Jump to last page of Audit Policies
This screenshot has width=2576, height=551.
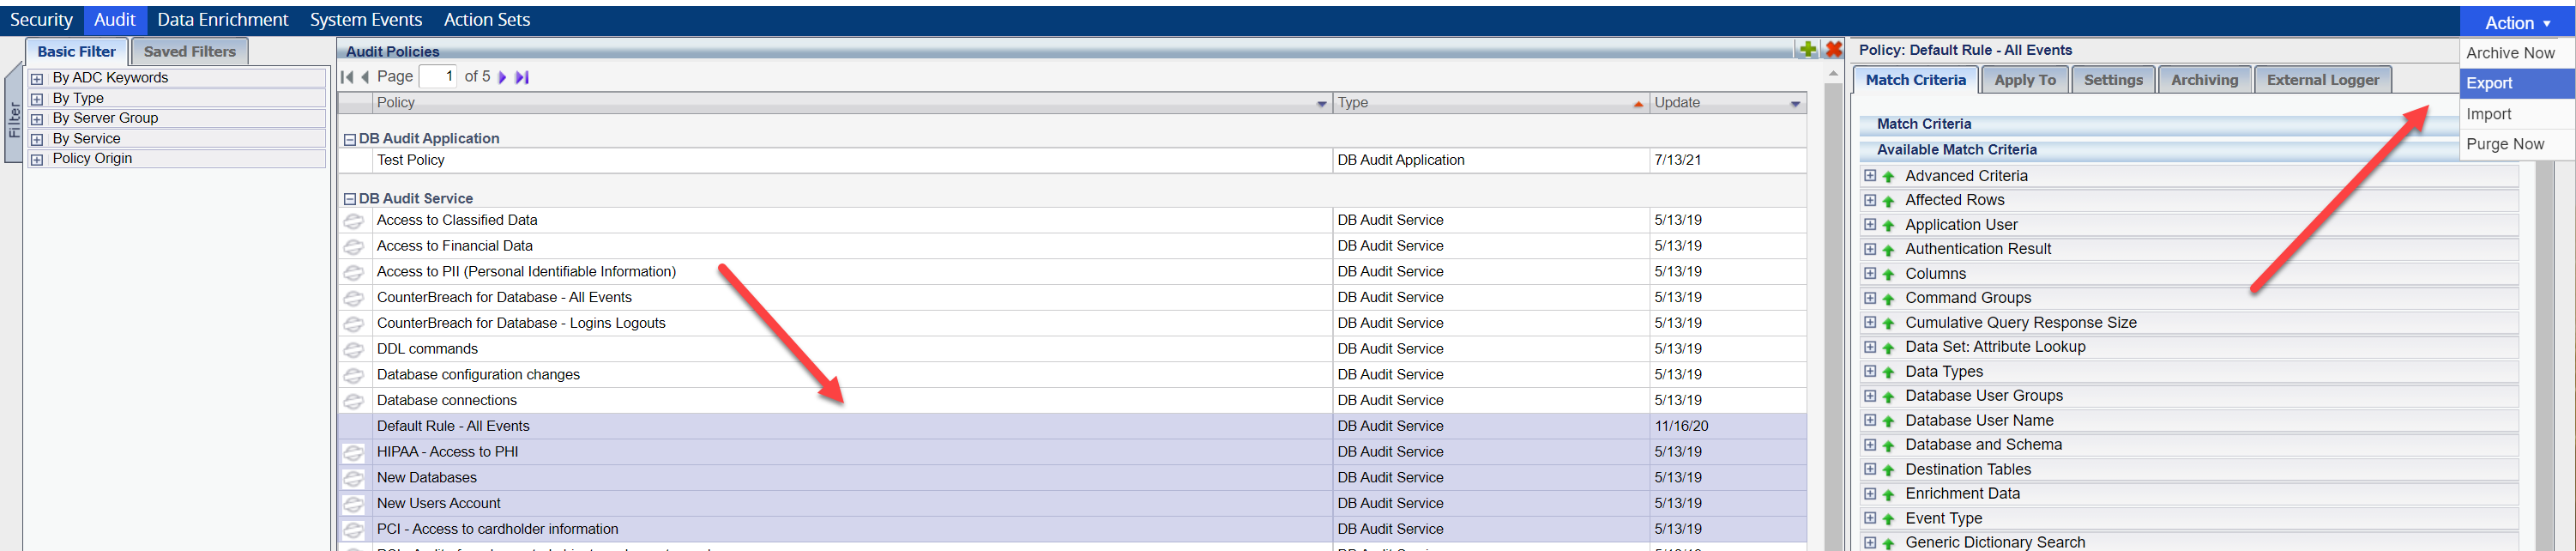click(521, 77)
